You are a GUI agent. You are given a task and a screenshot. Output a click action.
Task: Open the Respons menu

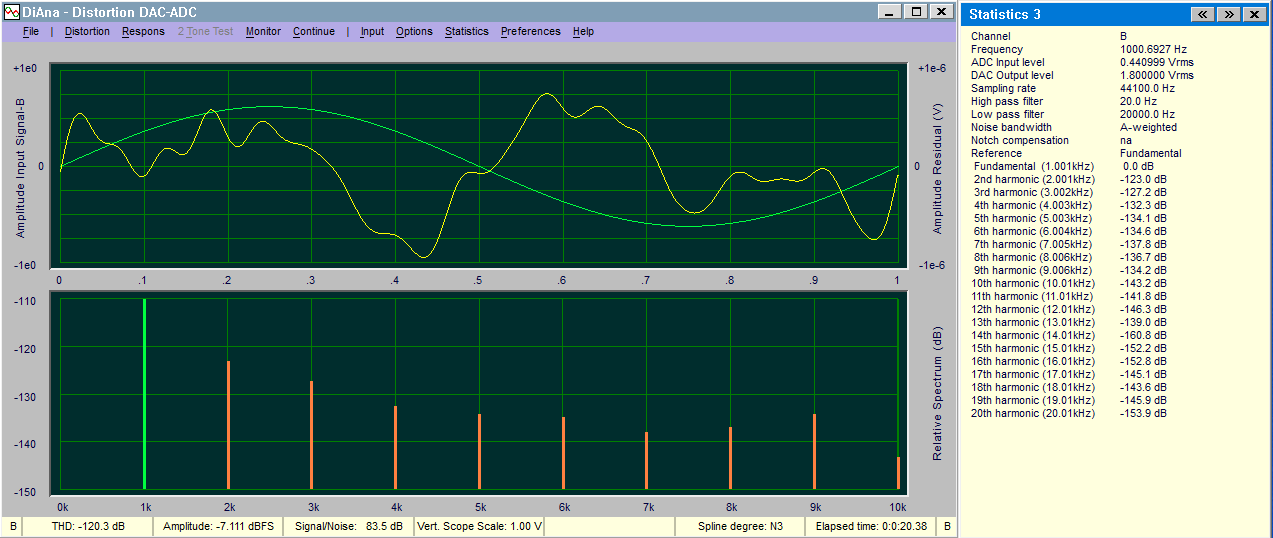tap(143, 31)
